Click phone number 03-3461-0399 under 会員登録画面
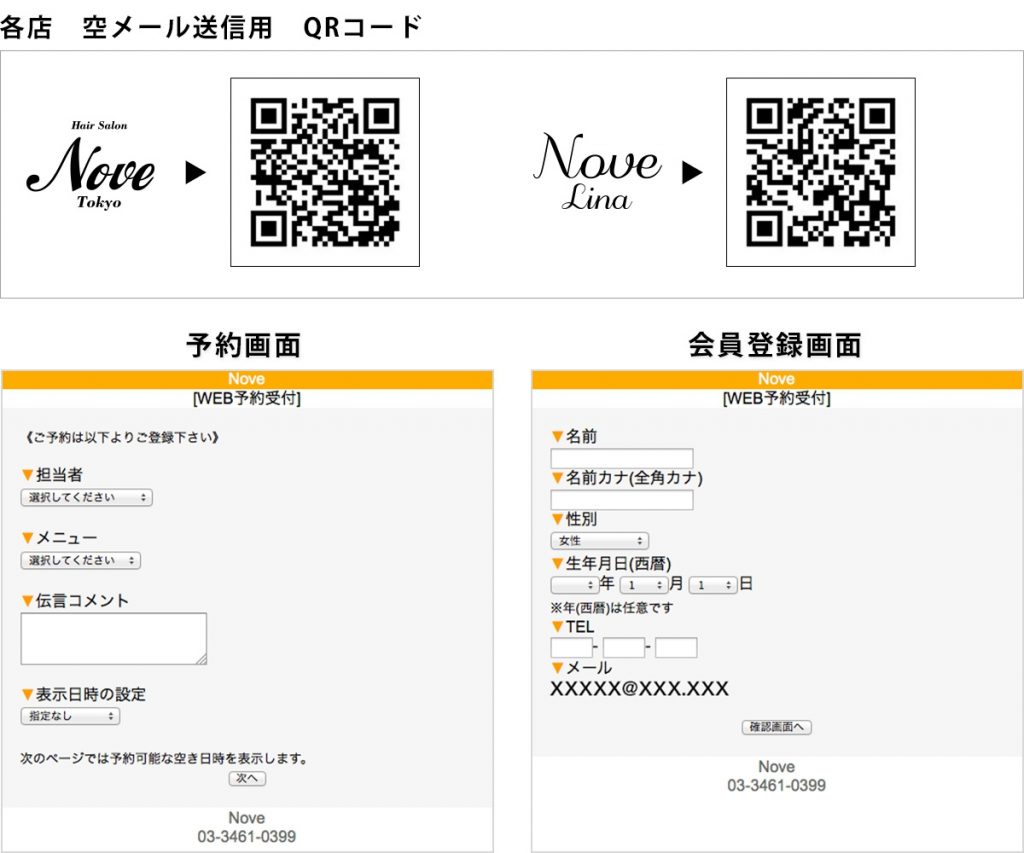Screen dimensions: 1024x853 click(x=776, y=786)
